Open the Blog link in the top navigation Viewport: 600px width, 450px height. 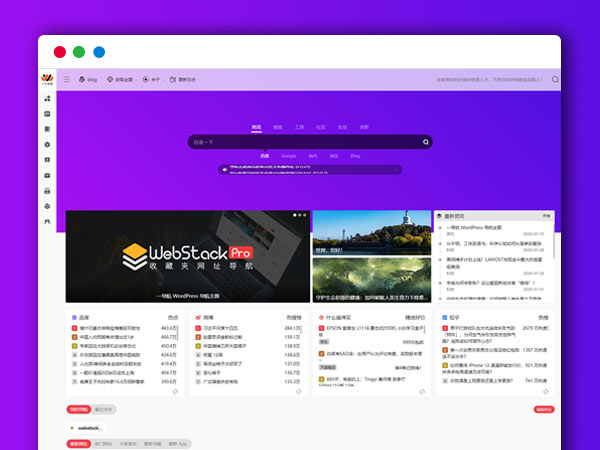pyautogui.click(x=88, y=79)
